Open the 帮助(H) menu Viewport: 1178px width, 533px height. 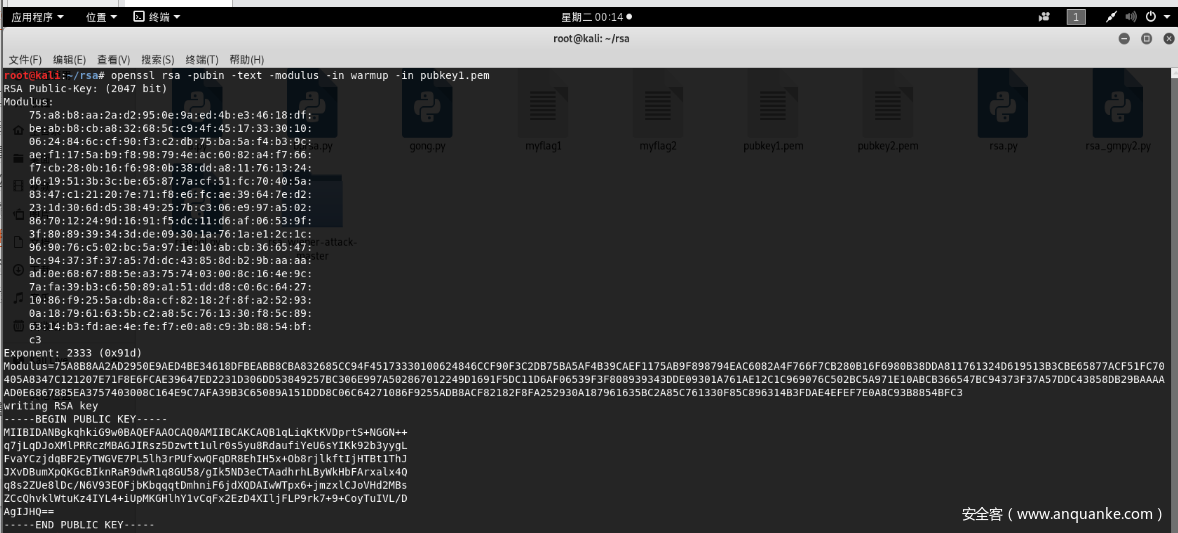click(246, 60)
